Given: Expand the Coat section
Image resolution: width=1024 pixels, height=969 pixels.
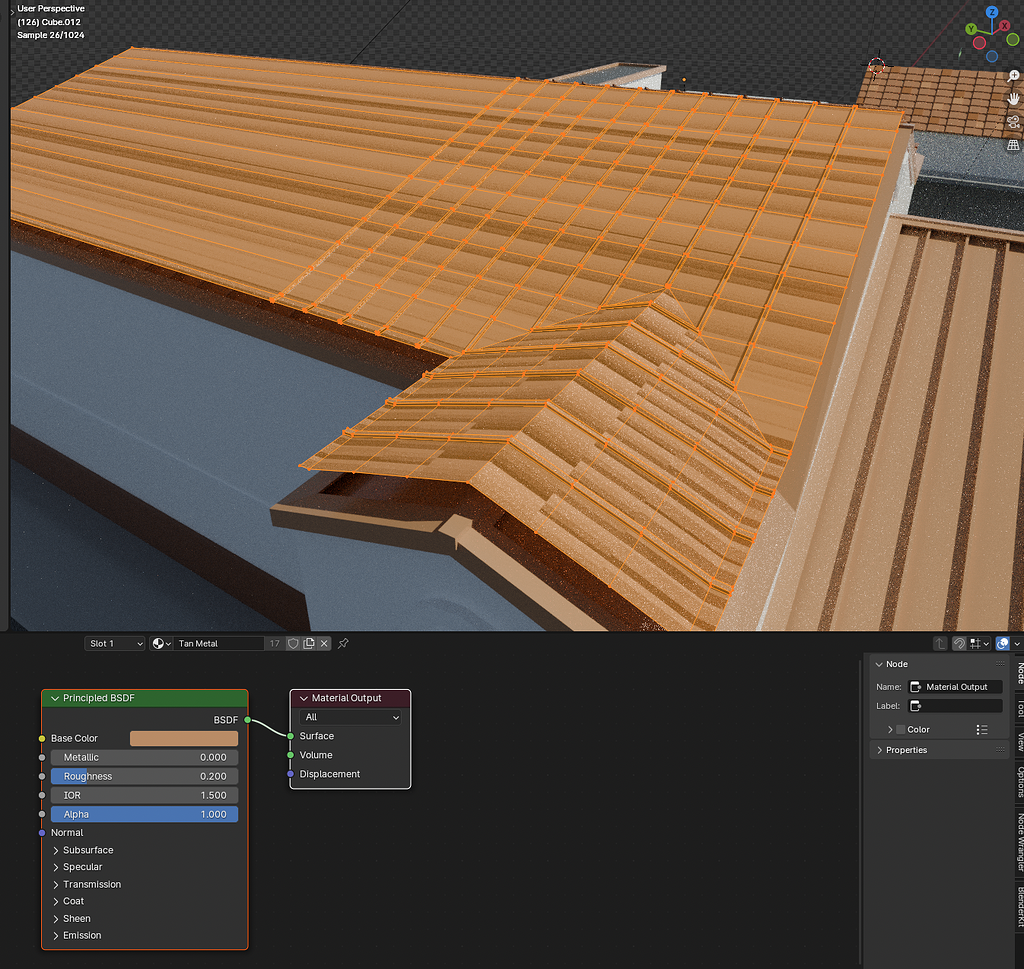Looking at the screenshot, I should (56, 902).
